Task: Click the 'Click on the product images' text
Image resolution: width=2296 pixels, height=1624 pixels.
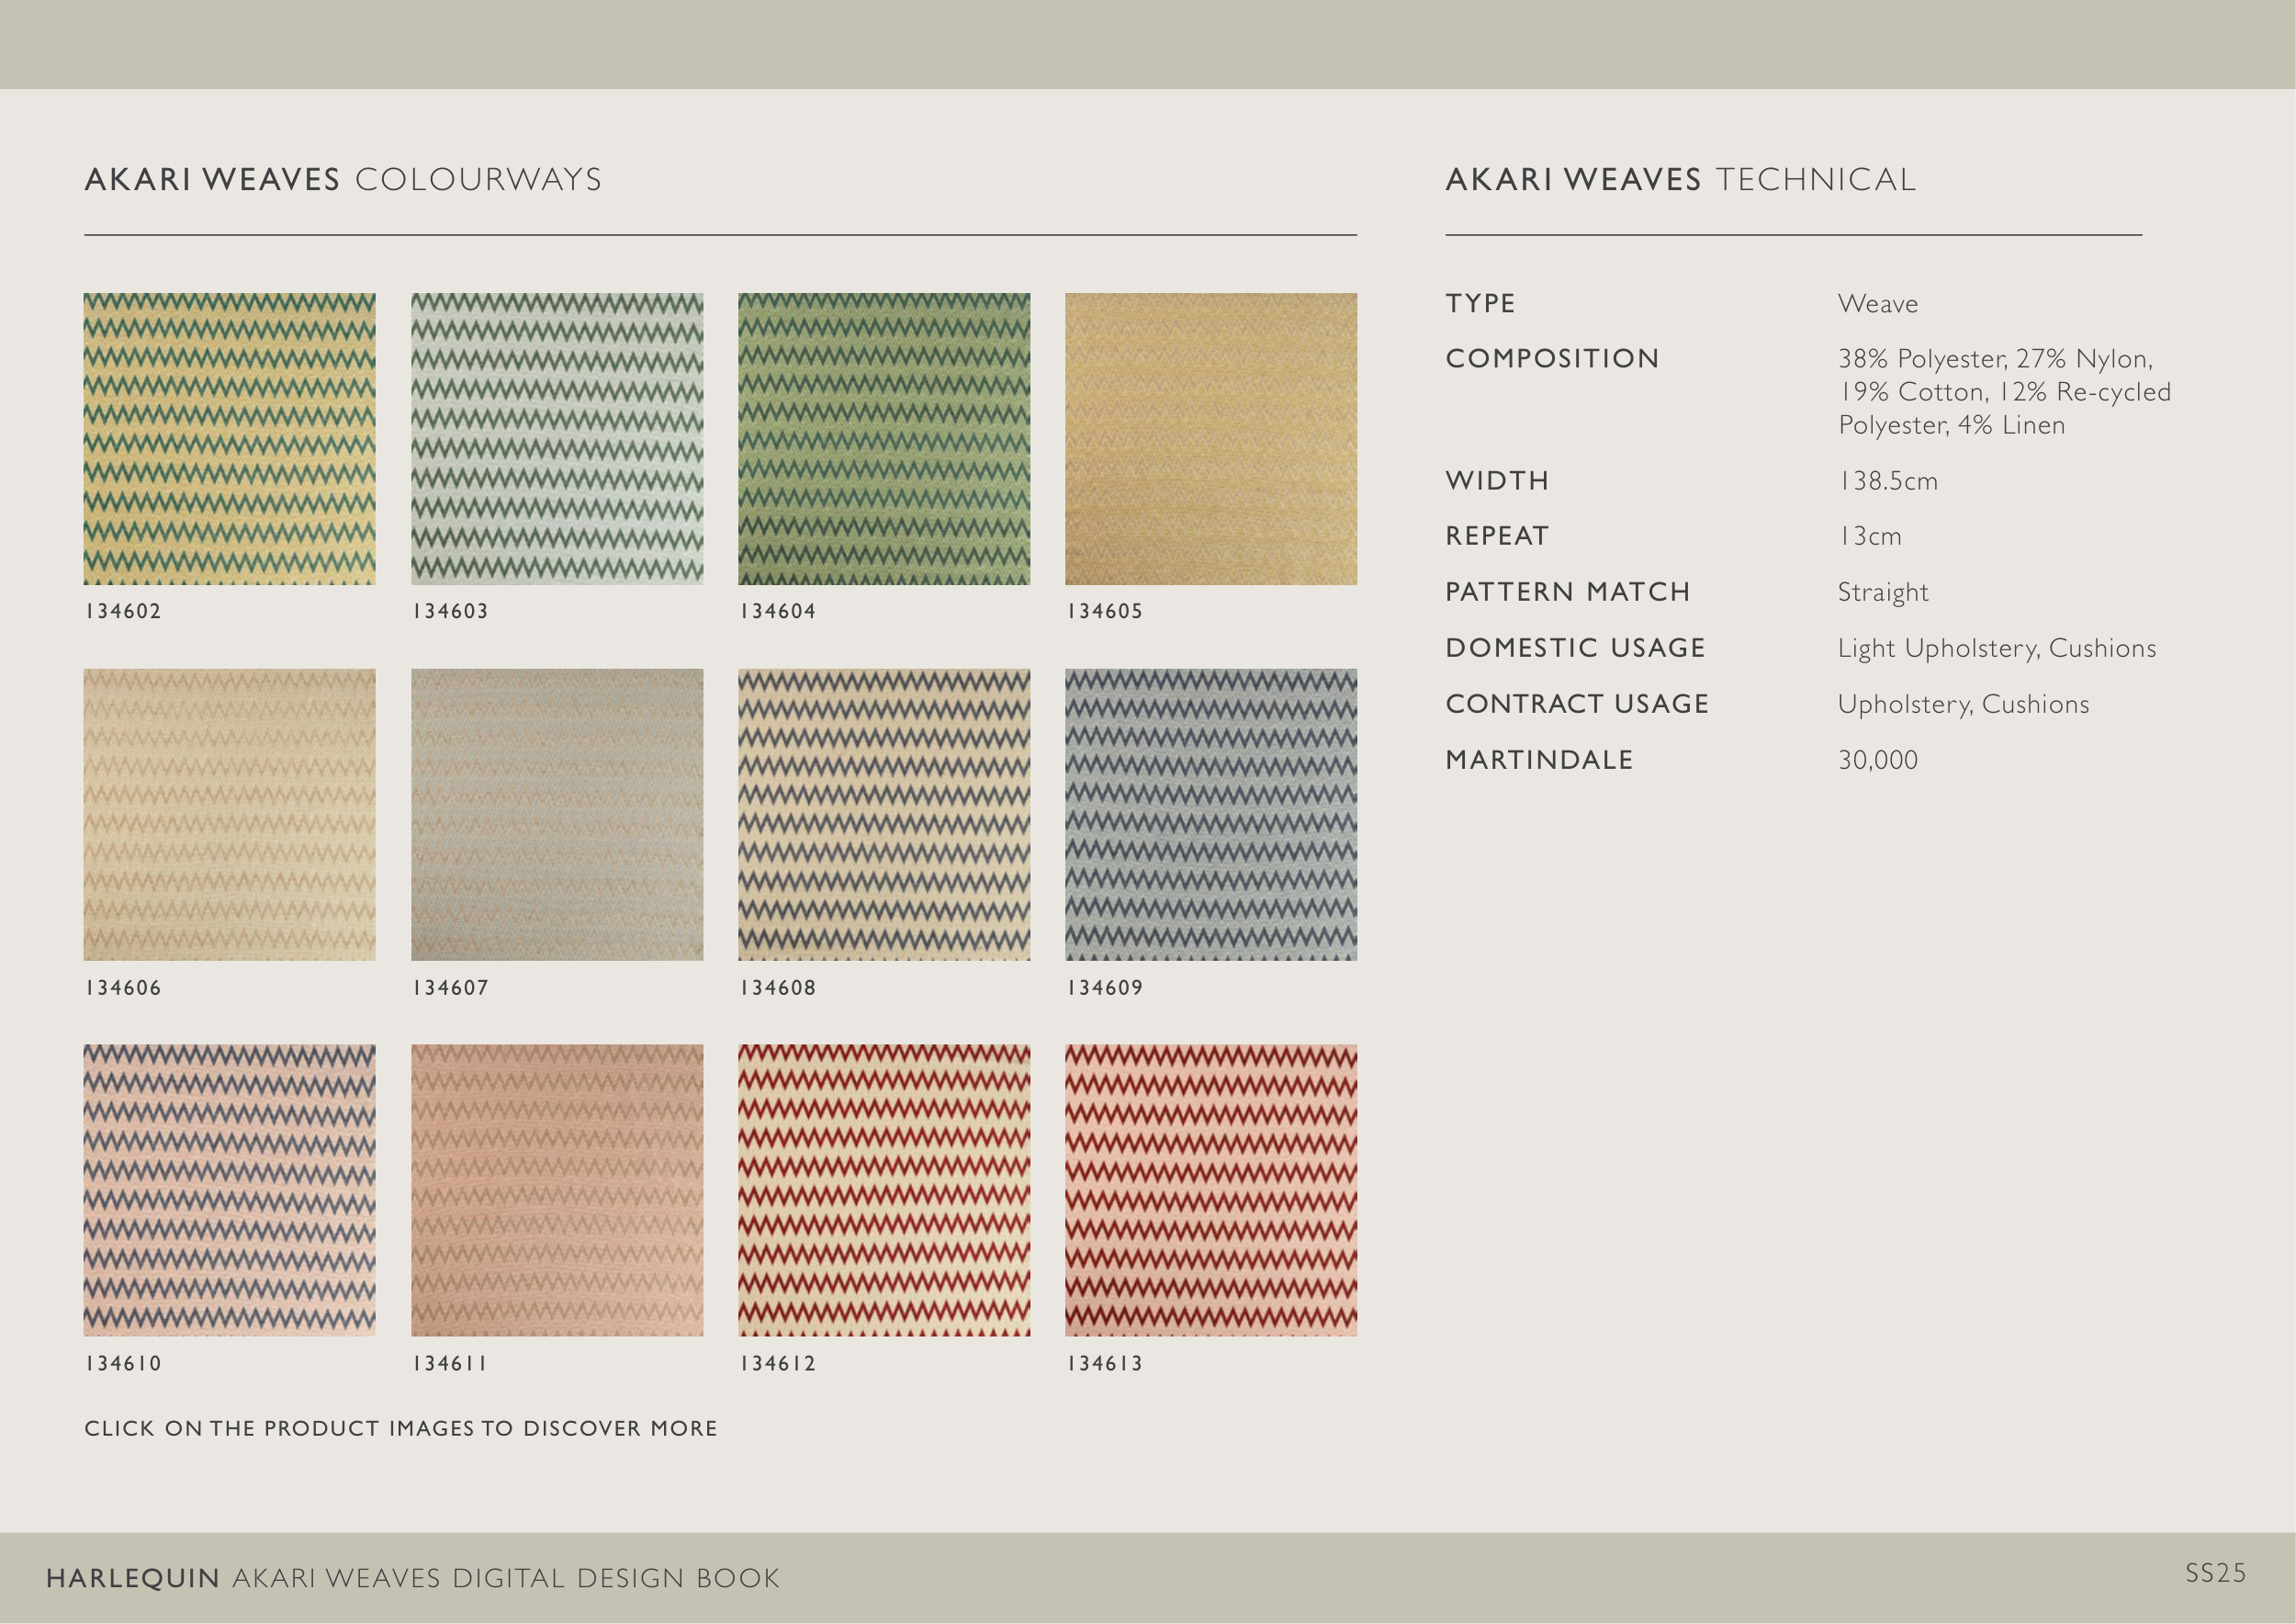Action: pyautogui.click(x=400, y=1428)
